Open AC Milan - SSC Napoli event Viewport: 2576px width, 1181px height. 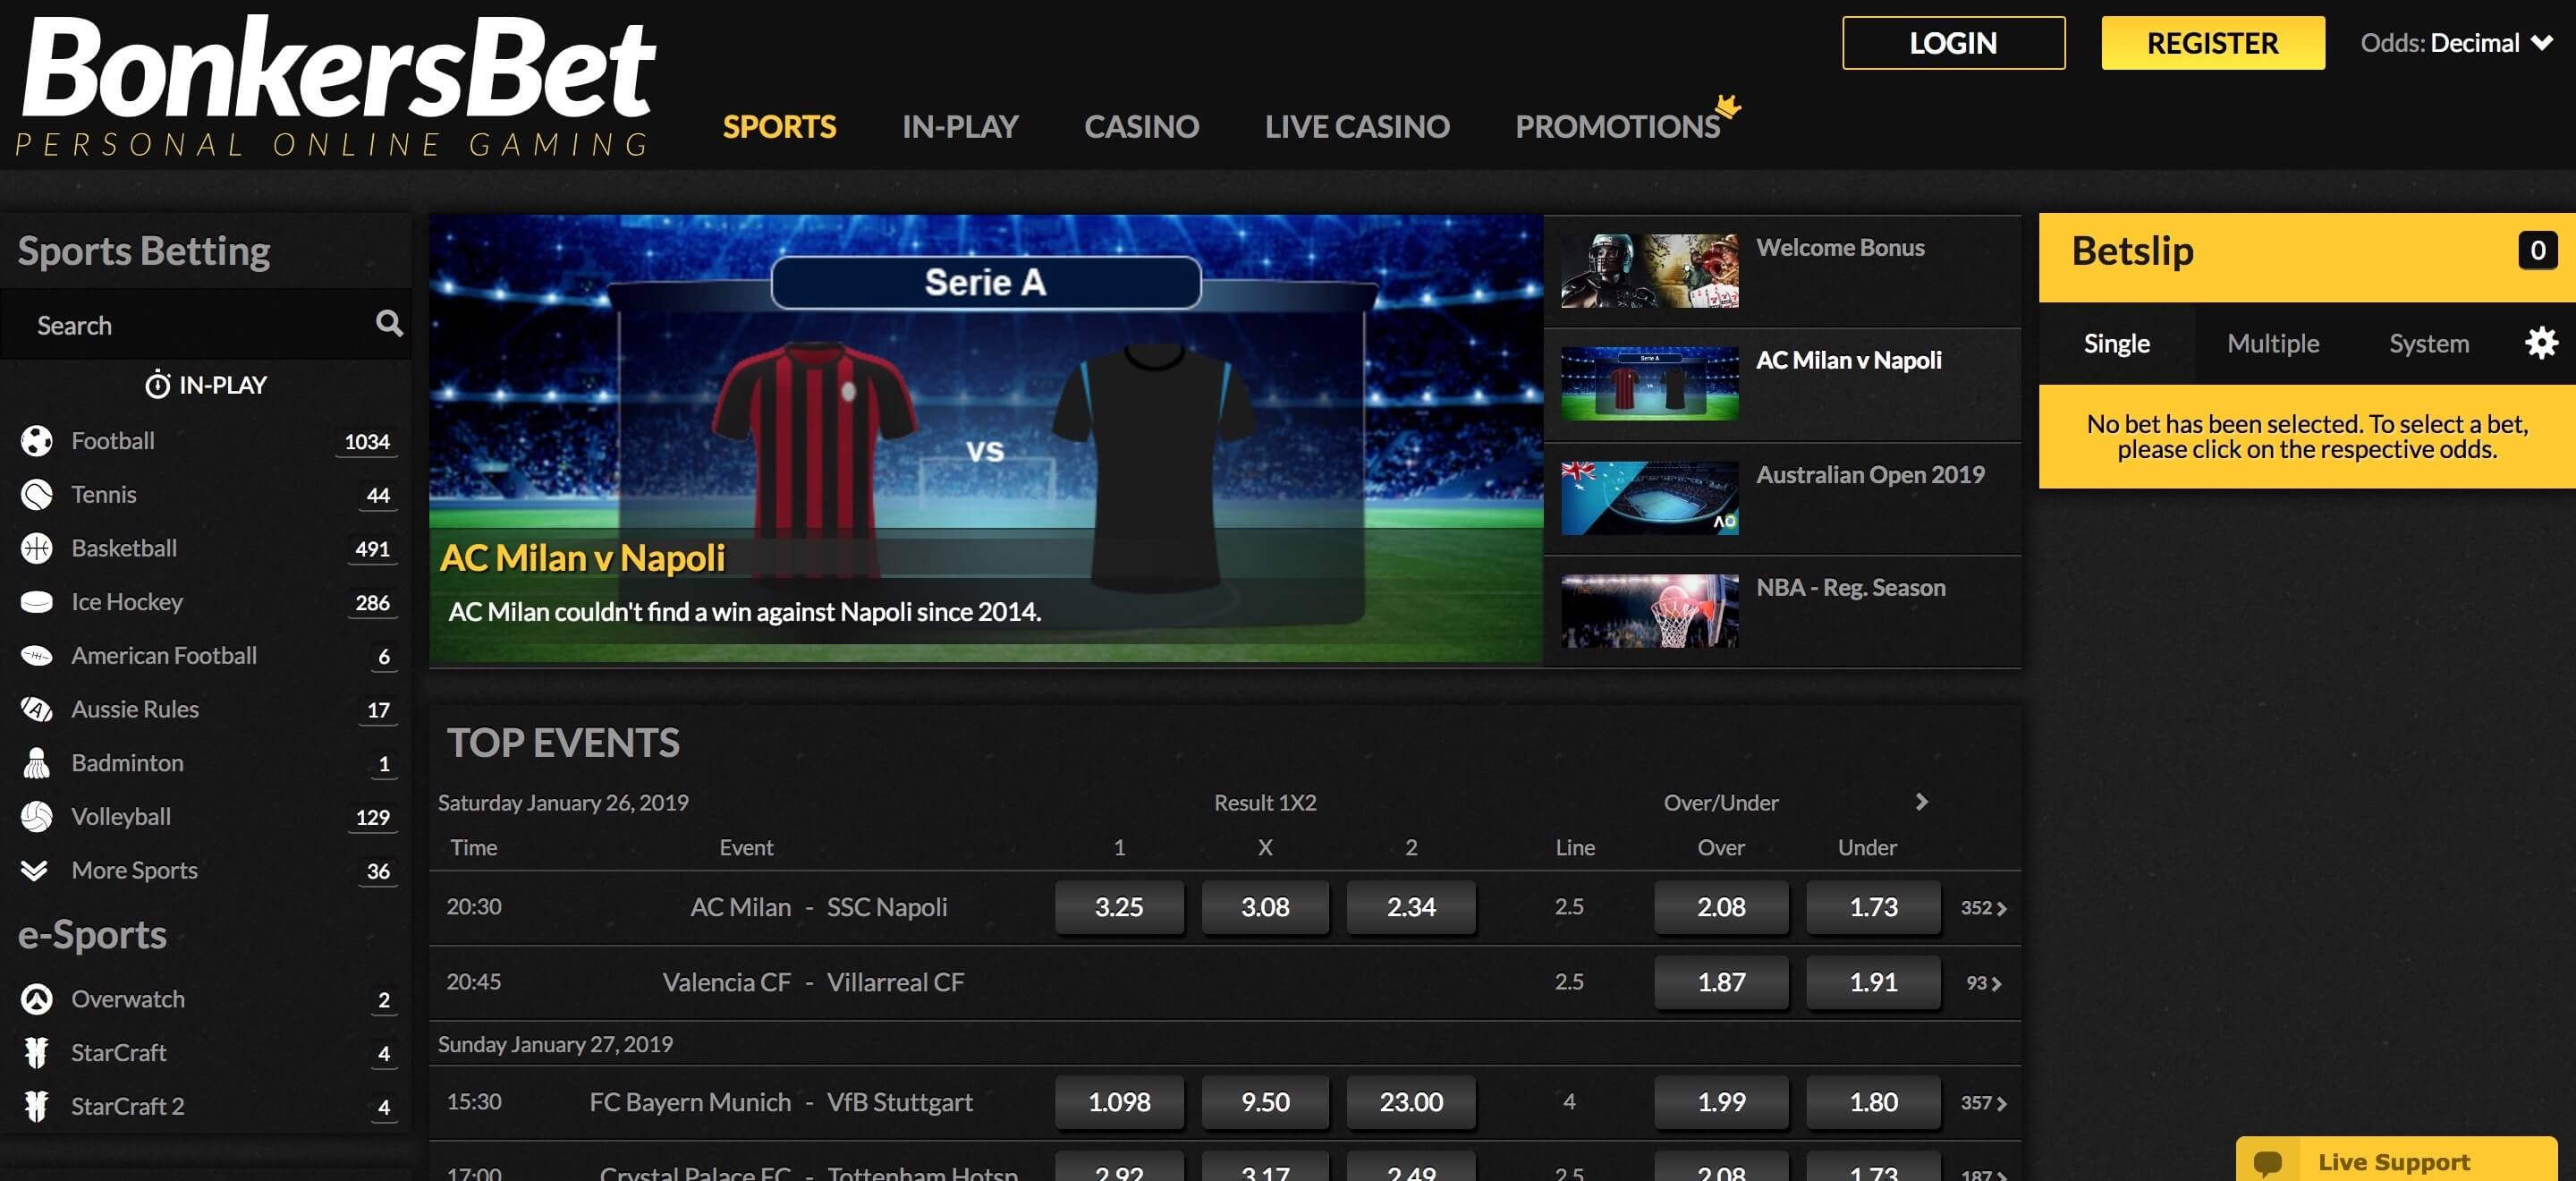[818, 907]
